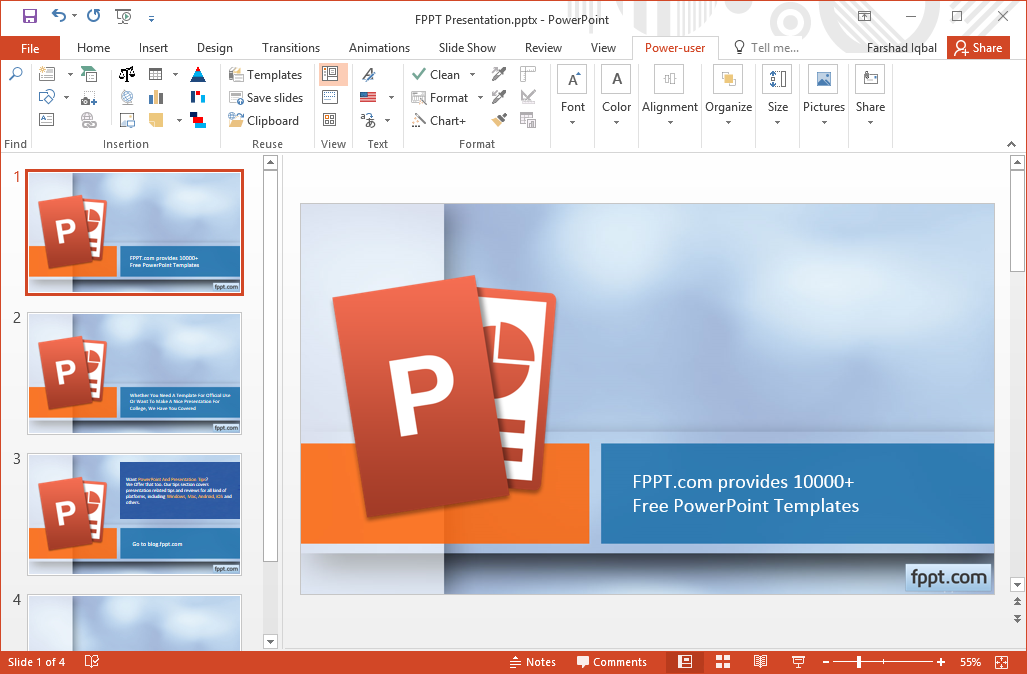Switch to the Design tab

point(215,48)
